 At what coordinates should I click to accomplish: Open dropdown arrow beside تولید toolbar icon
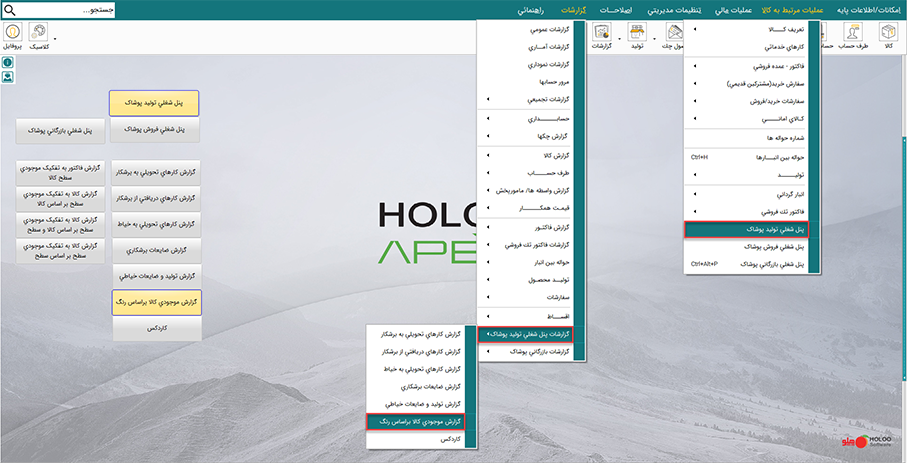coord(655,39)
